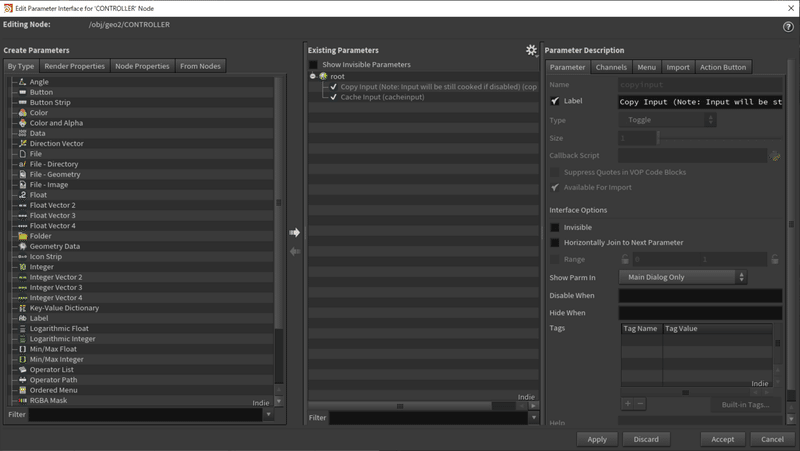The image size is (800, 451).
Task: Enable Show Invisible Parameters checkbox
Action: pos(313,65)
